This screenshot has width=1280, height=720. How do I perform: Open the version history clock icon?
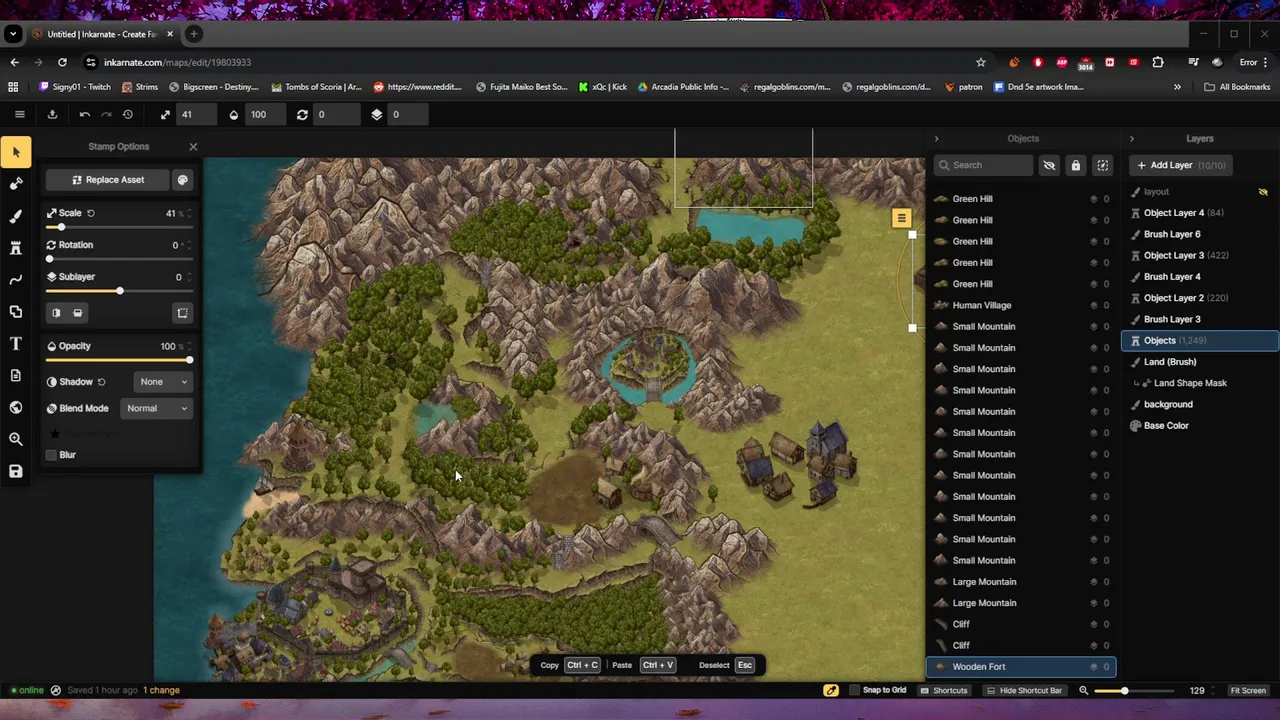point(128,114)
